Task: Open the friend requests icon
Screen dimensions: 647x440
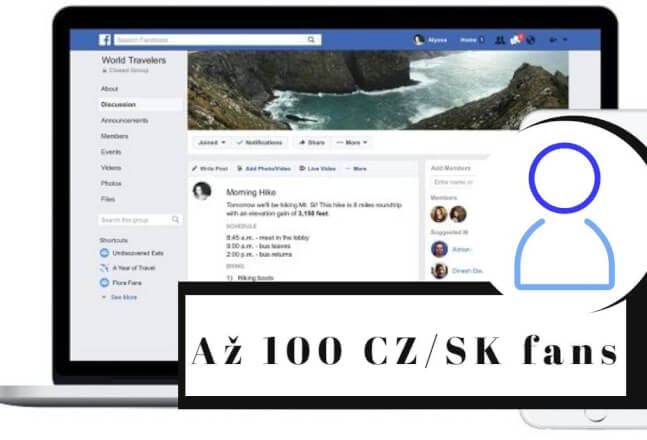Action: (500, 40)
